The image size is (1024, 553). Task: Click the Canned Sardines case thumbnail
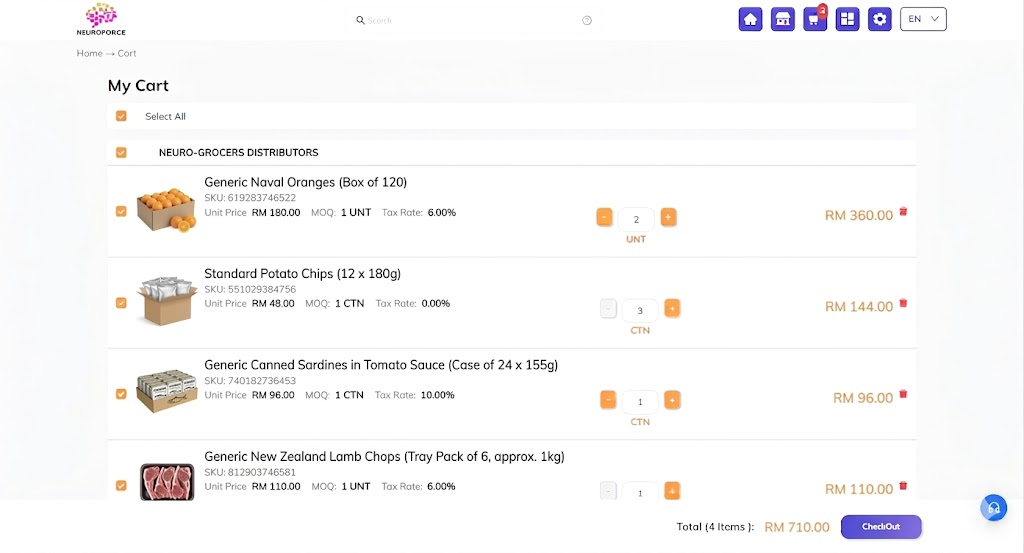click(x=167, y=392)
